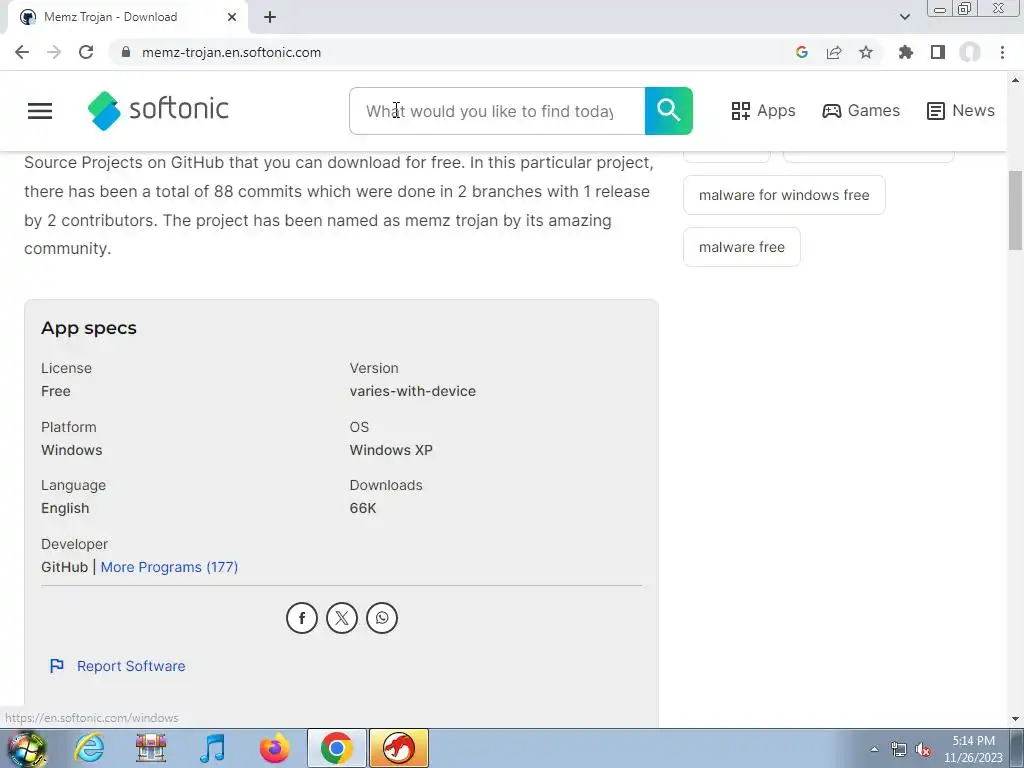Click the page vertical scrollbar thumb
Viewport: 1024px width, 768px height.
[x=1015, y=210]
